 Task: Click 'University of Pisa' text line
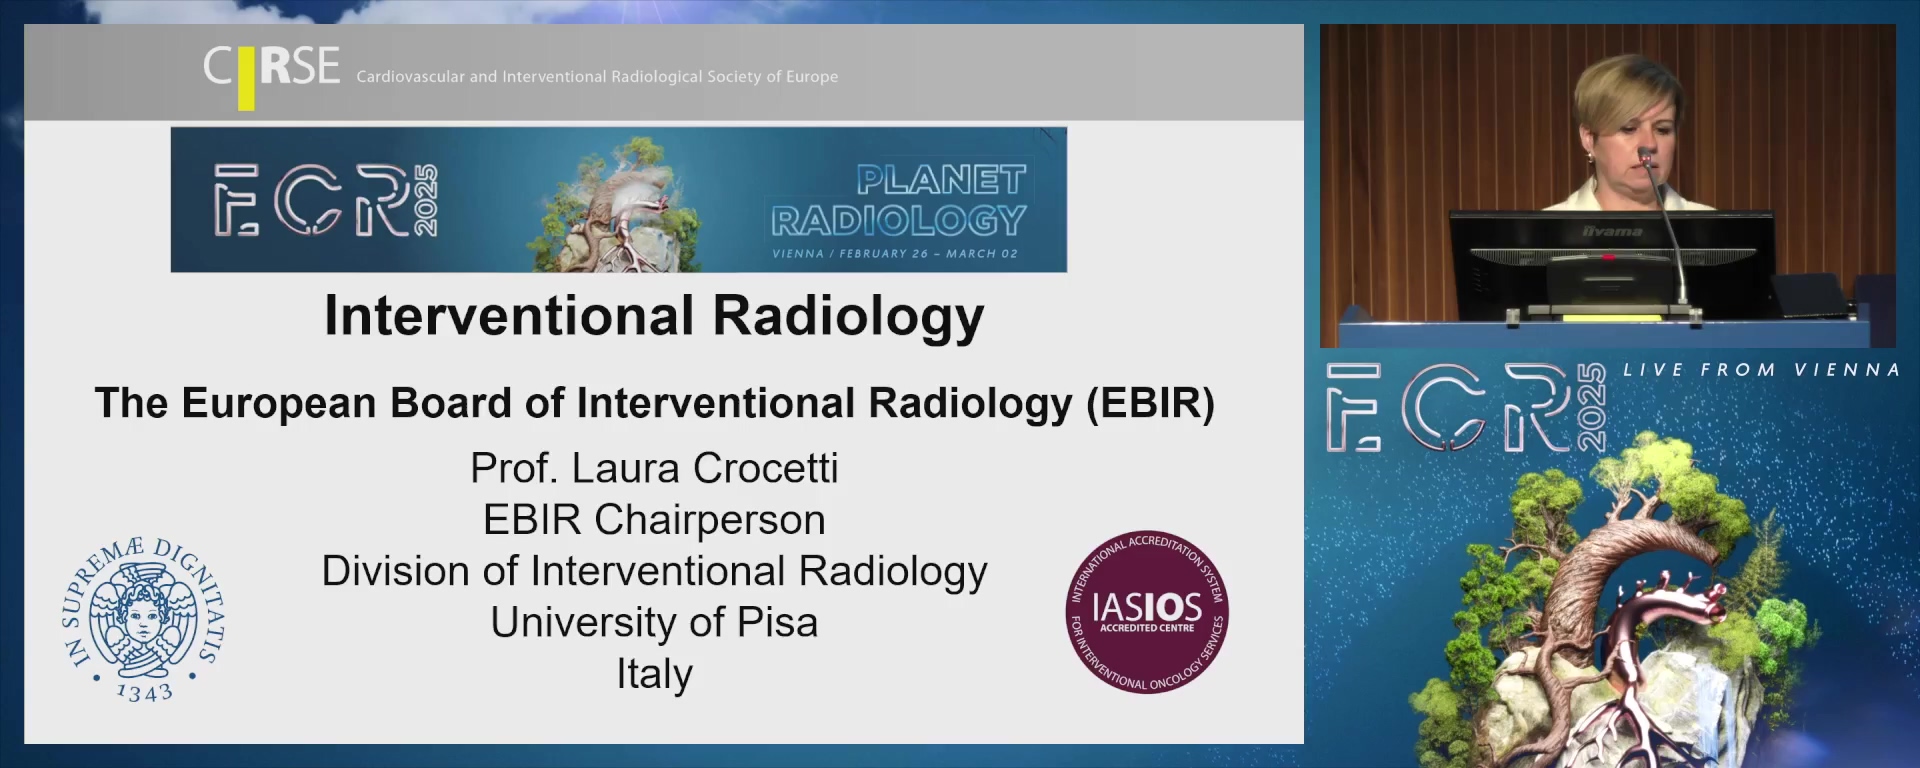(x=654, y=623)
